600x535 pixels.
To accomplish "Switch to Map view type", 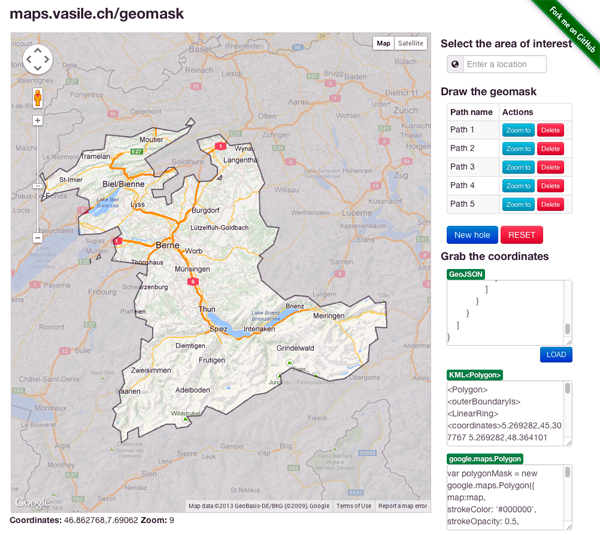I will click(x=383, y=43).
